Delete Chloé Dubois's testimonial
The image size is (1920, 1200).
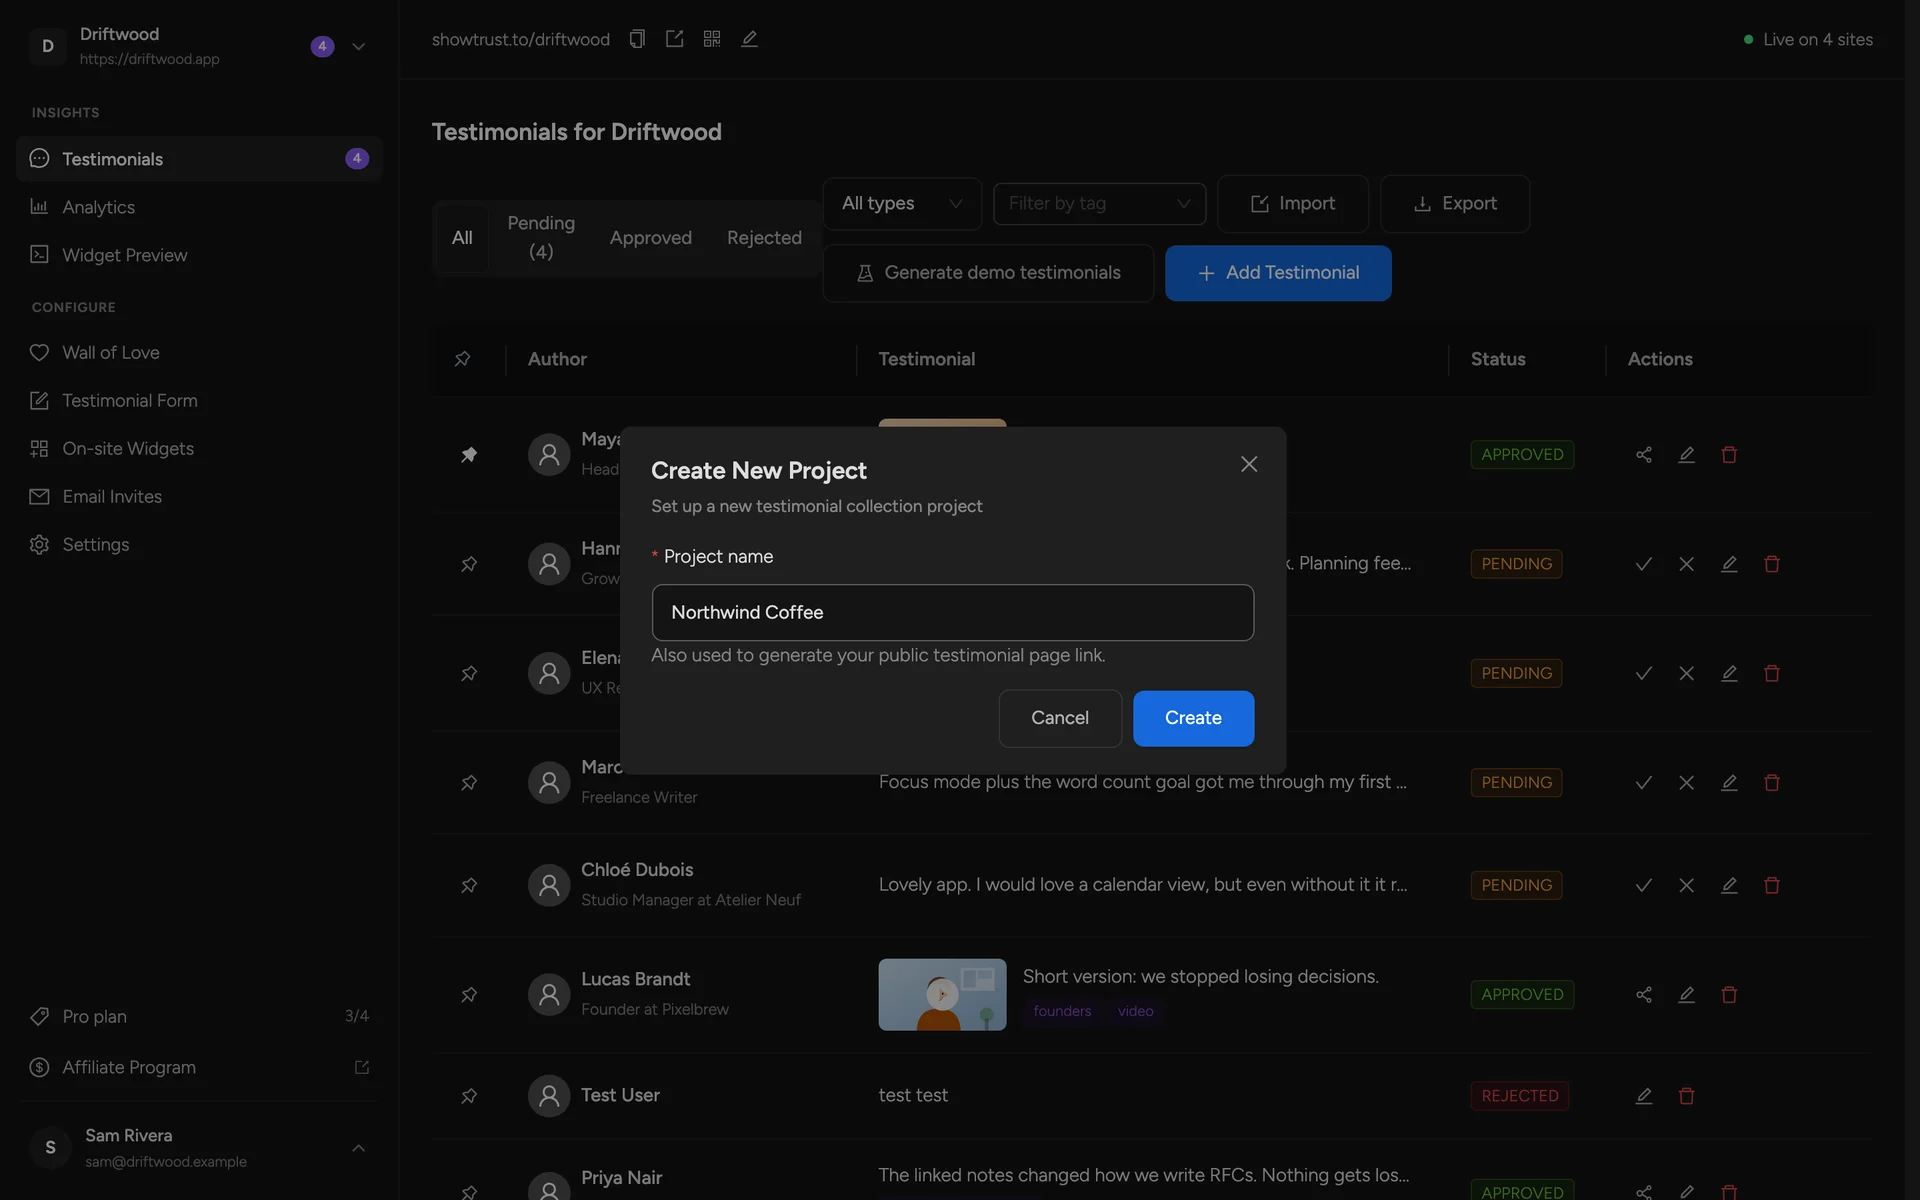click(x=1772, y=886)
